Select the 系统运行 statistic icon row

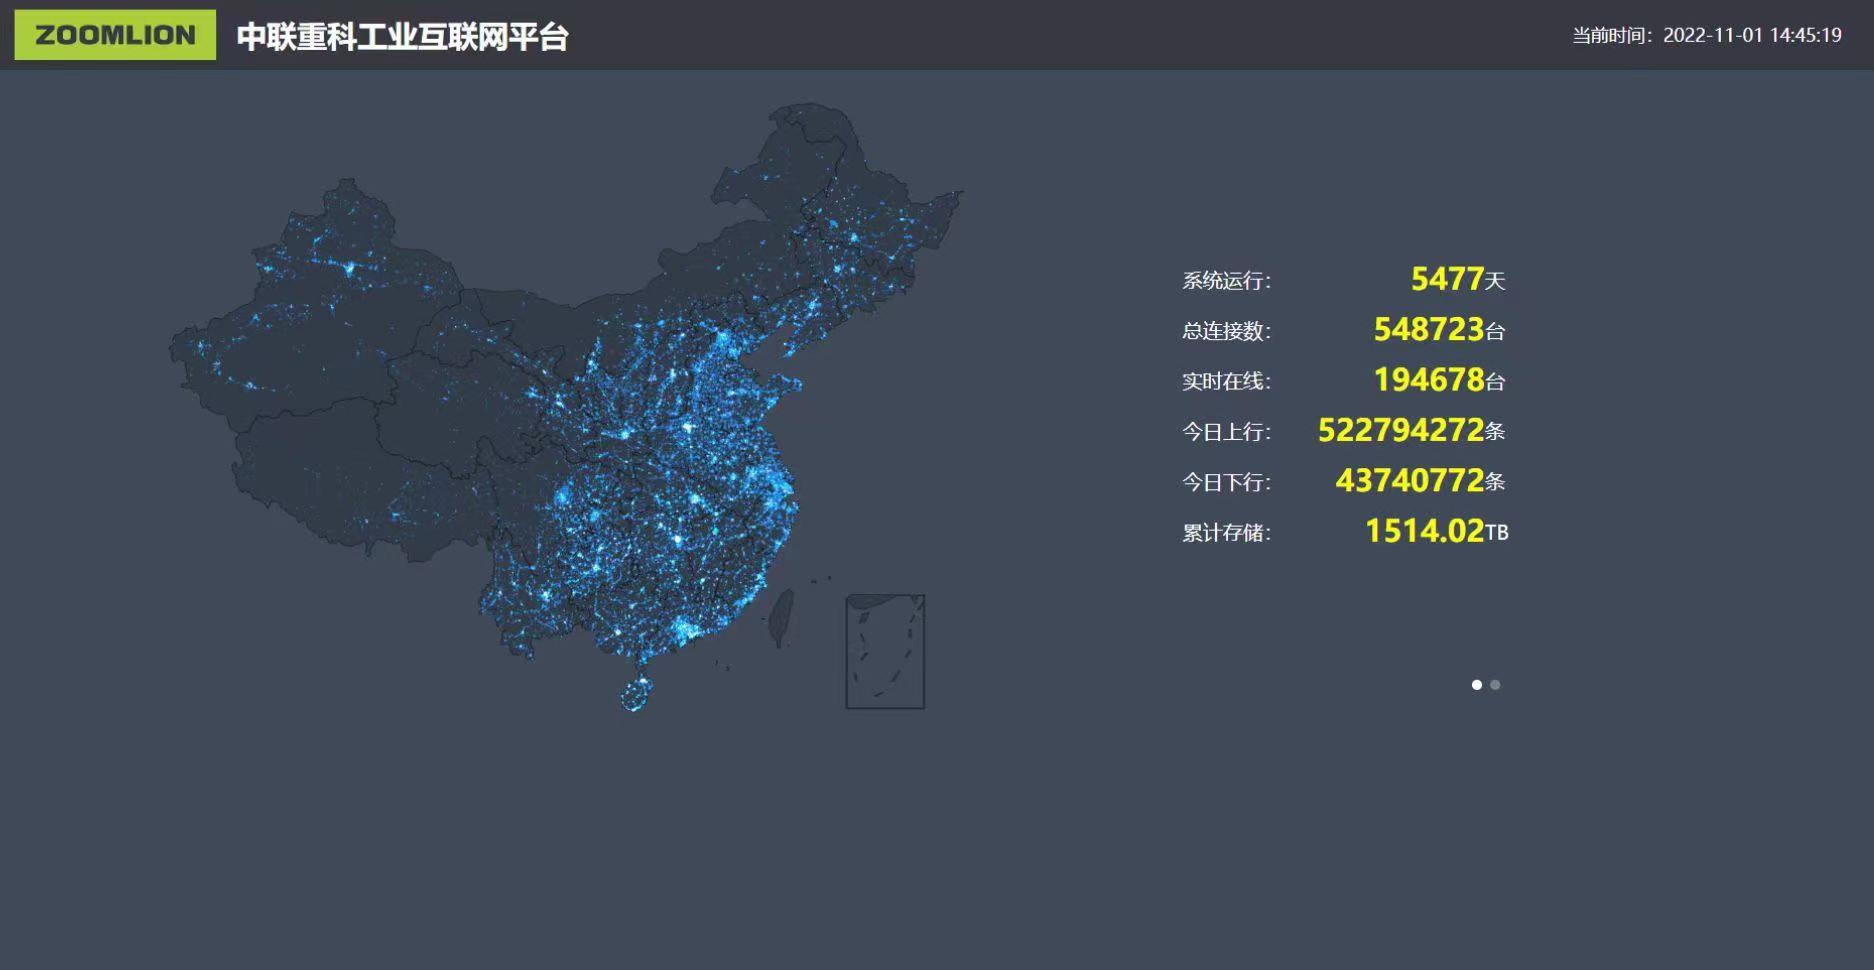pyautogui.click(x=1340, y=280)
